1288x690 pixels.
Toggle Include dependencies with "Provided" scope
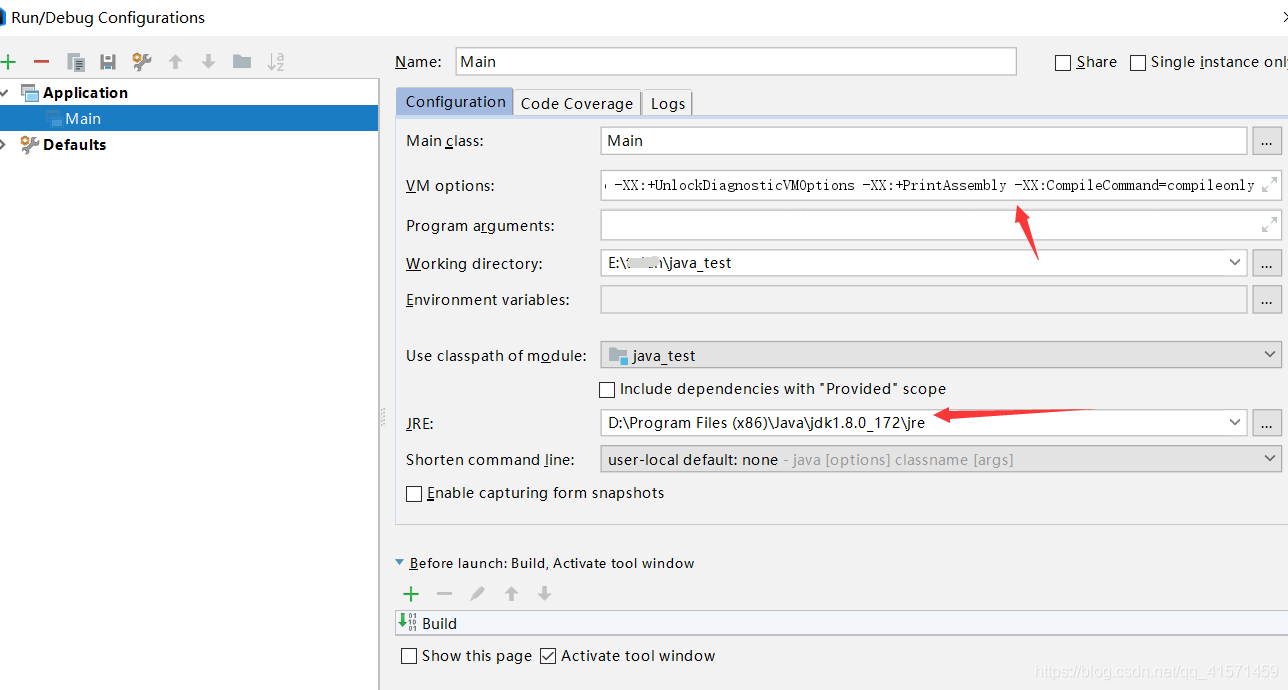tap(607, 389)
